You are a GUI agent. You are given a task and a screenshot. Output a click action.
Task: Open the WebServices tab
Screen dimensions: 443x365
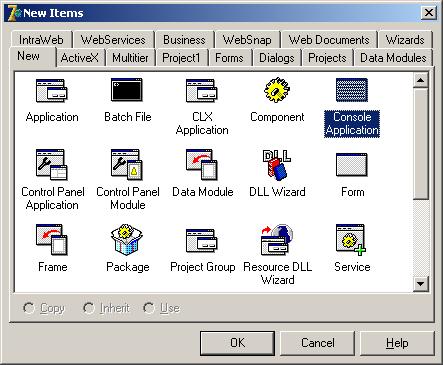[113, 40]
